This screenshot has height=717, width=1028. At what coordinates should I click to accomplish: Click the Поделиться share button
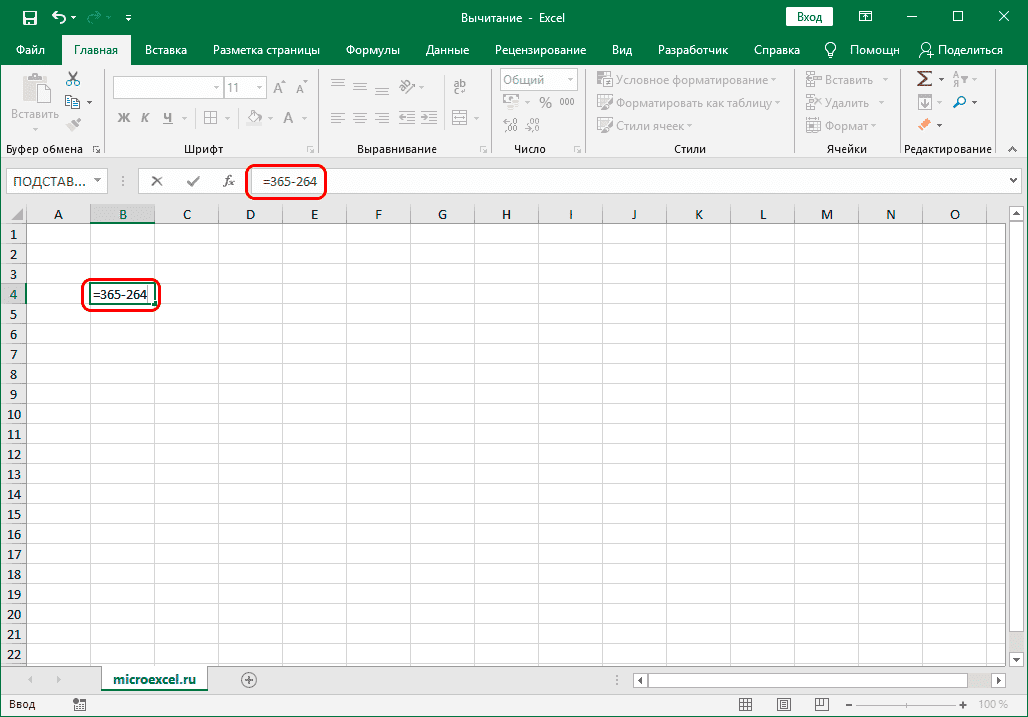[x=961, y=50]
